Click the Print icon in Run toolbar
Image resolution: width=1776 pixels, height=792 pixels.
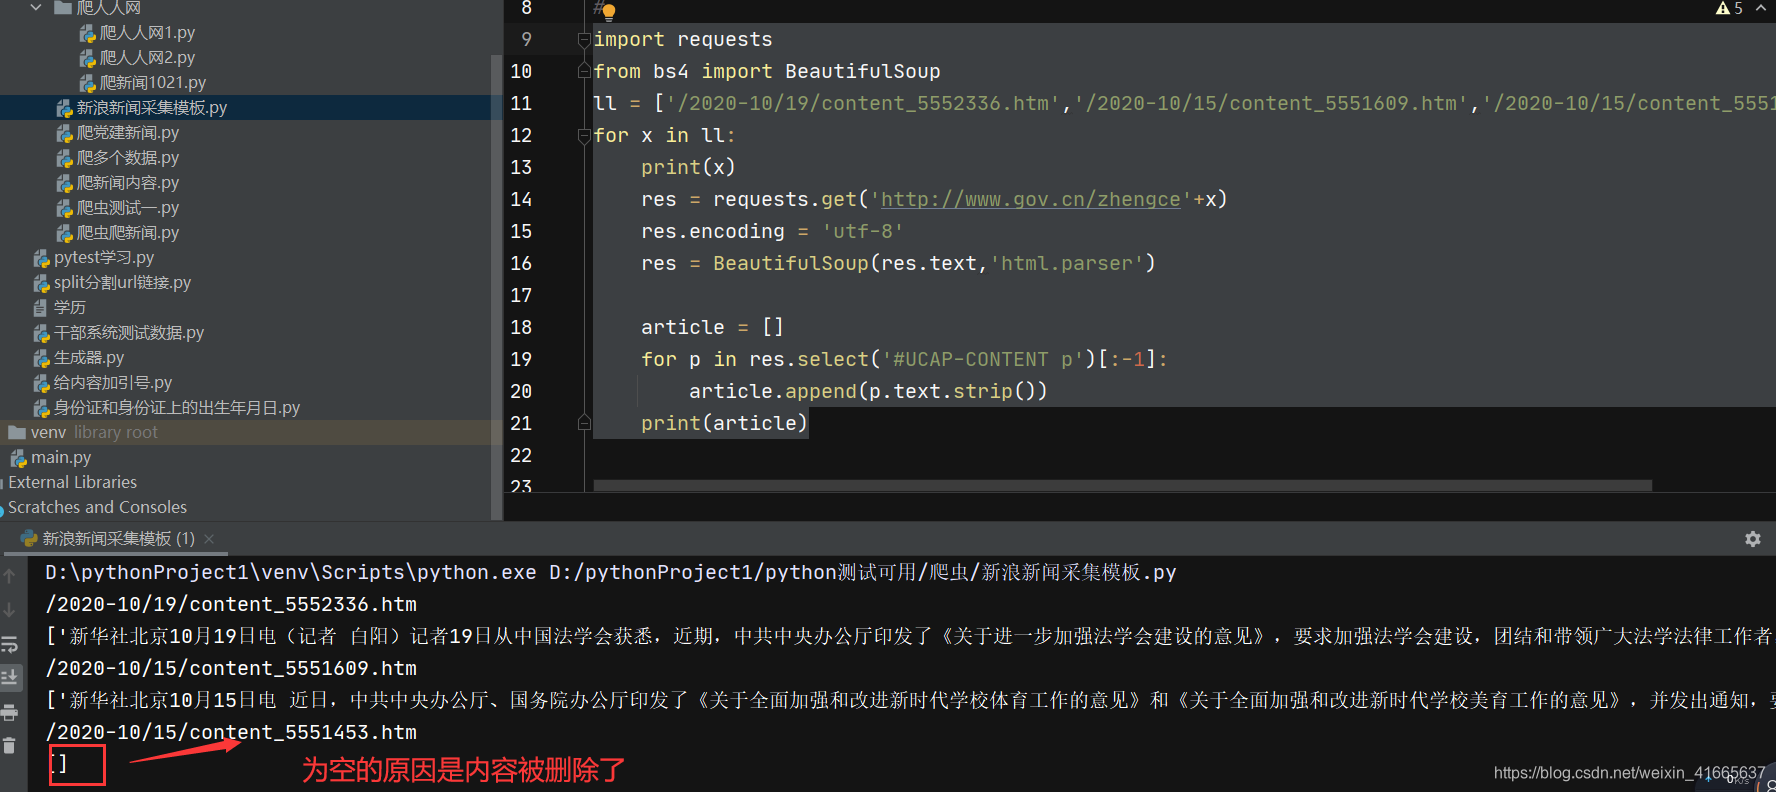pos(9,712)
